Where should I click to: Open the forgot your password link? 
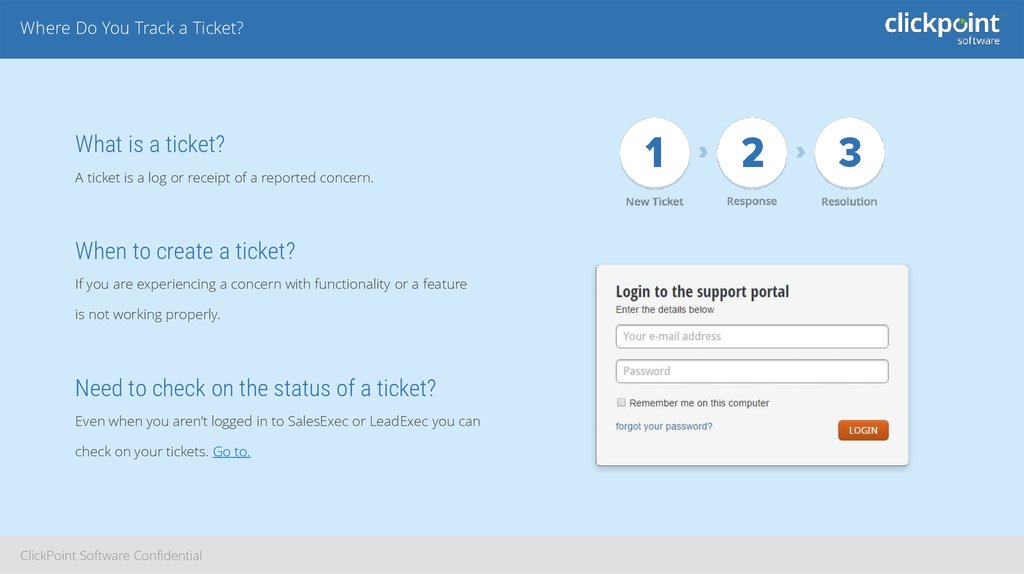(x=664, y=426)
